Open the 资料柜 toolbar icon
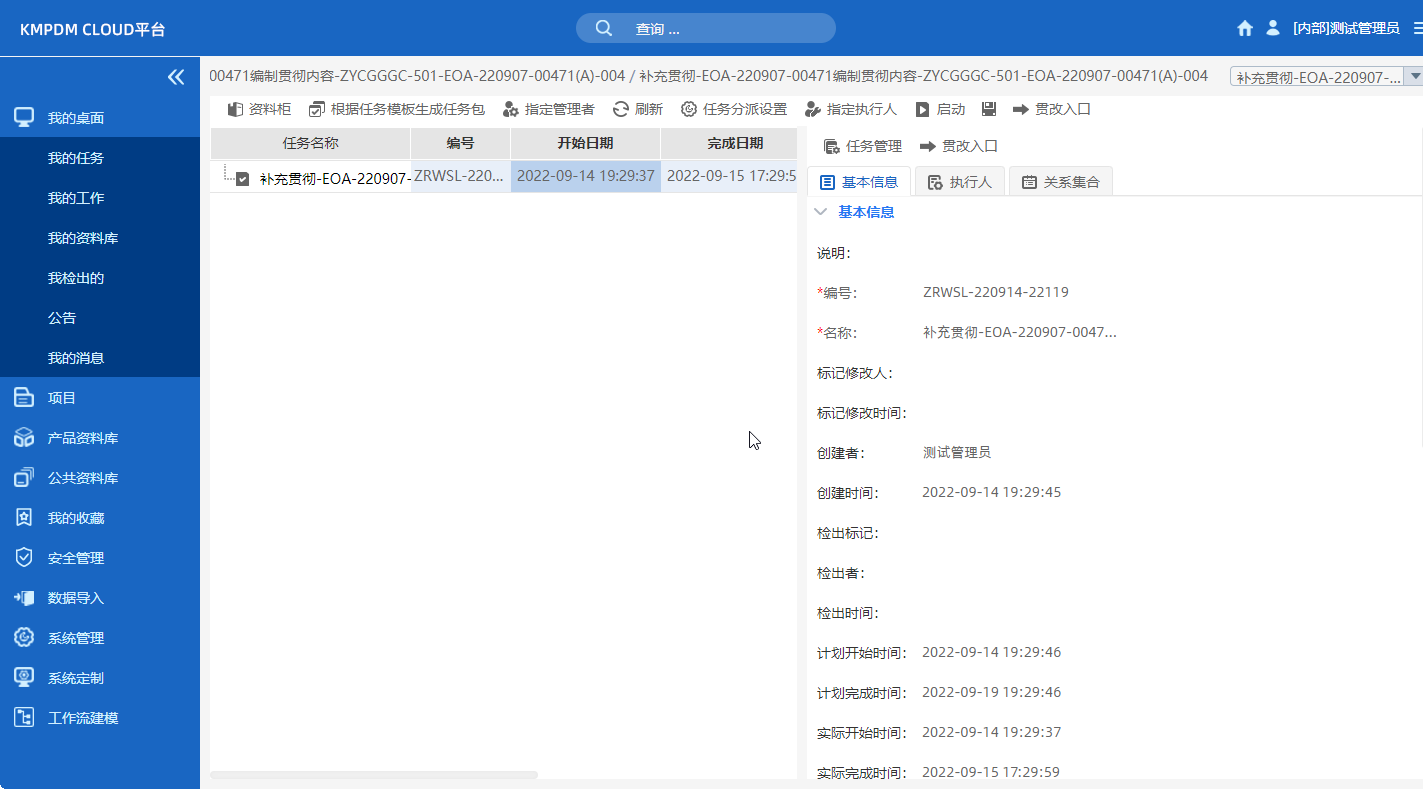The width and height of the screenshot is (1423, 789). [258, 109]
